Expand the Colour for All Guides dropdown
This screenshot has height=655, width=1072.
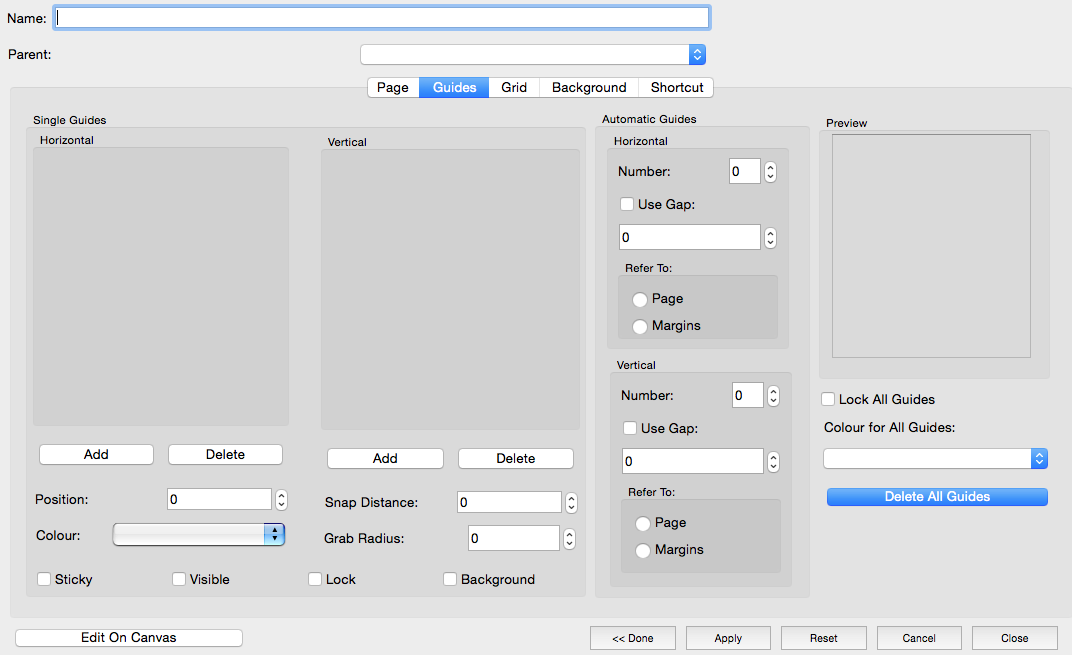[935, 458]
